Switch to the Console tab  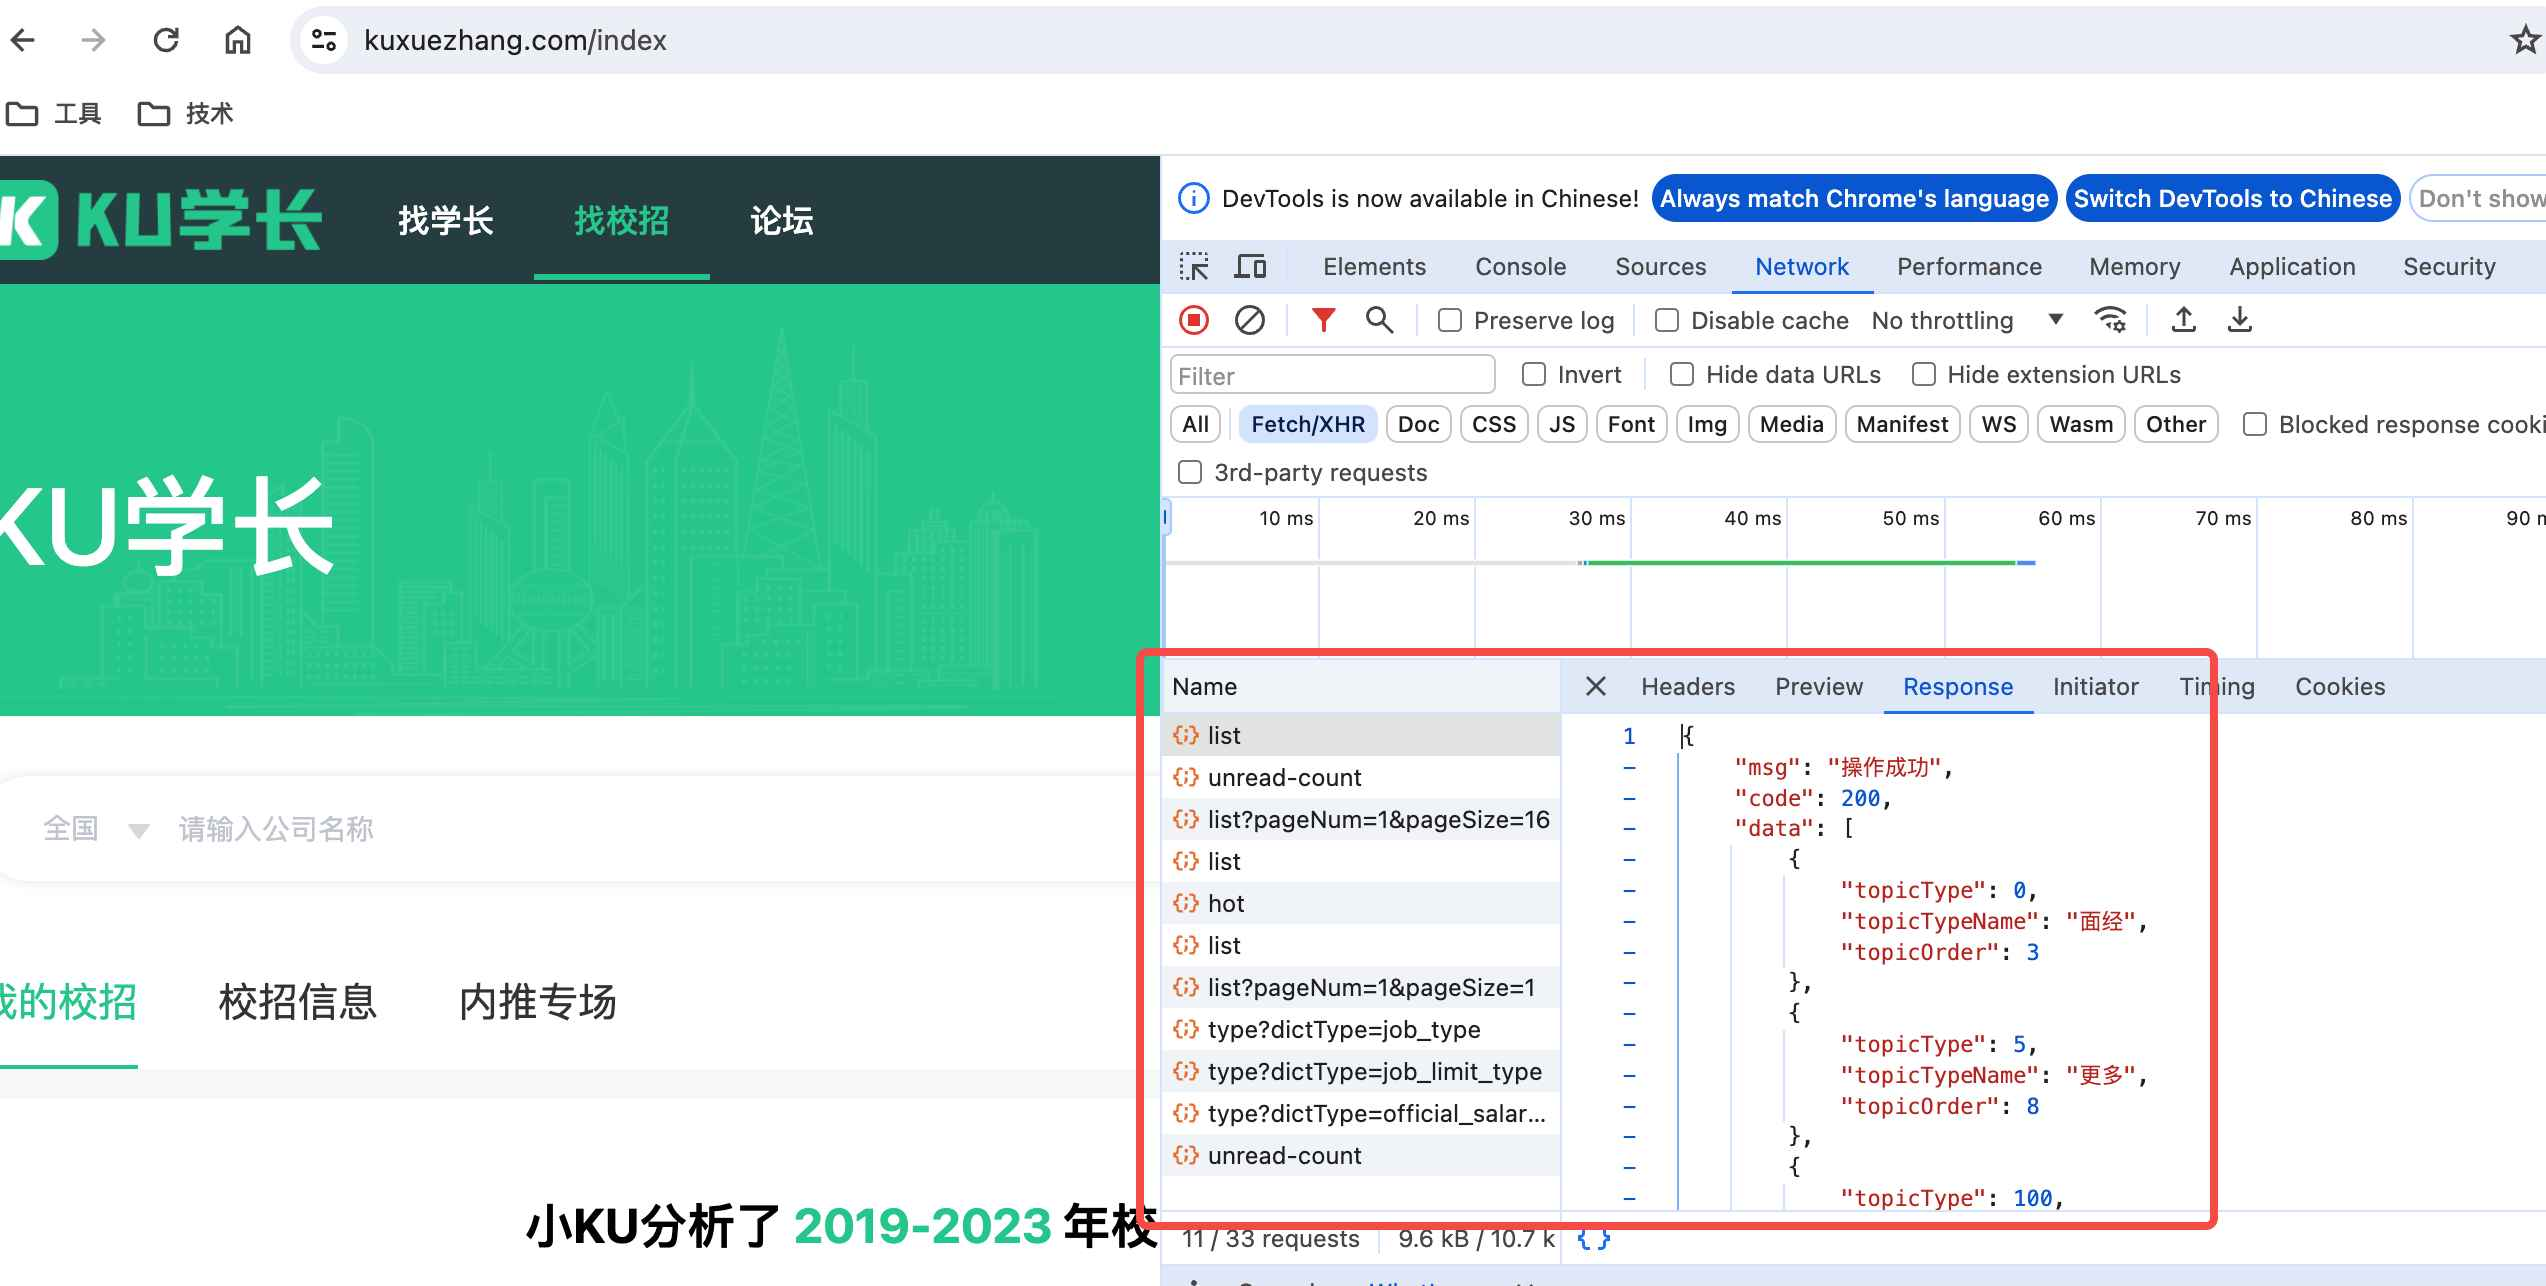click(1520, 267)
